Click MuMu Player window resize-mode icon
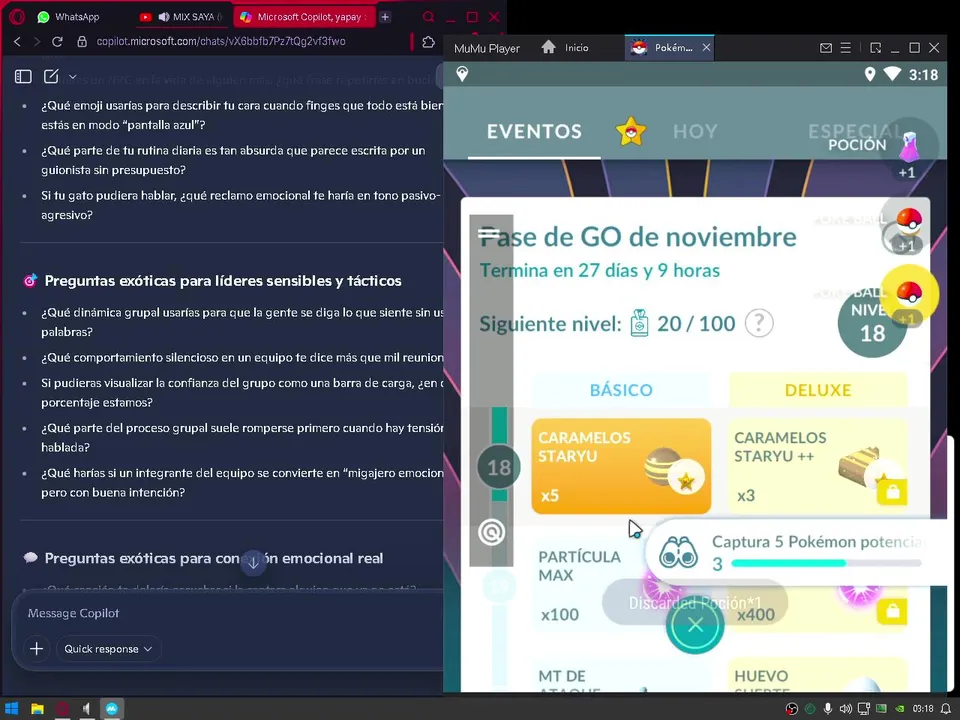This screenshot has width=960, height=720. point(876,48)
